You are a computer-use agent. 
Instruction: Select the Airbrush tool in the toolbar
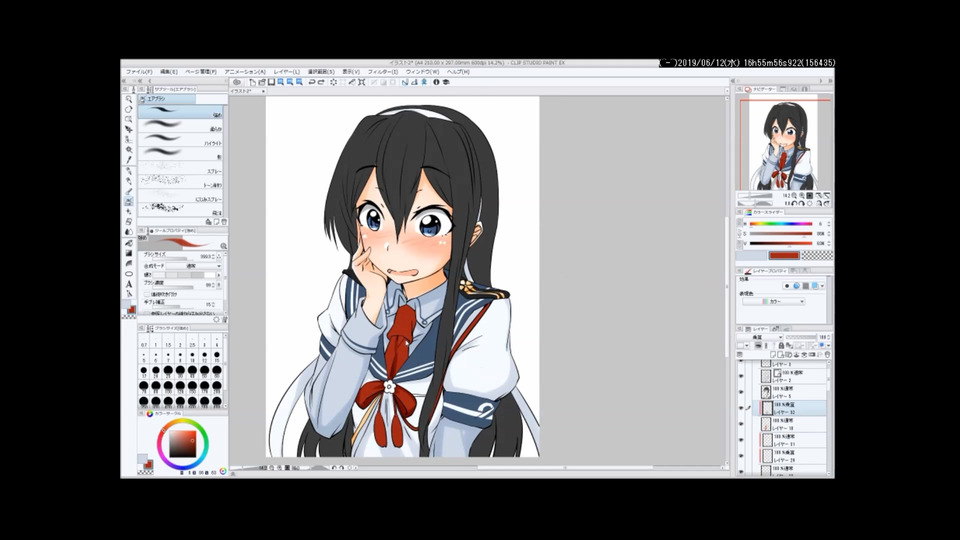pos(129,201)
